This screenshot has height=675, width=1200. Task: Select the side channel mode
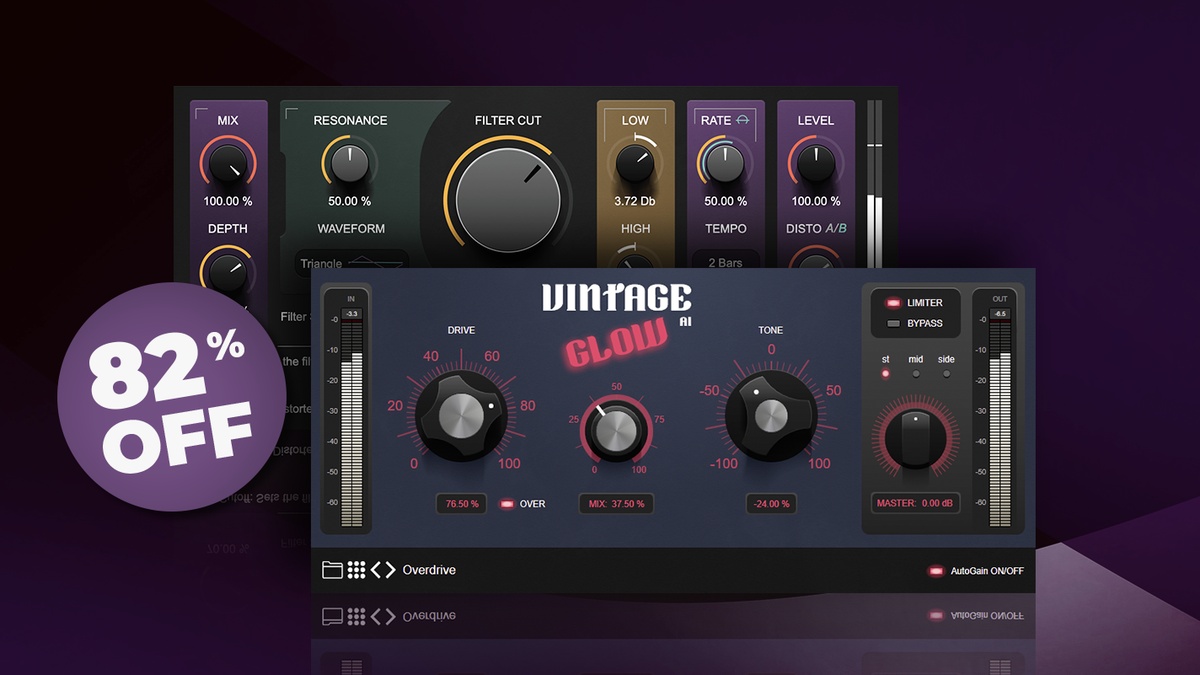[946, 374]
